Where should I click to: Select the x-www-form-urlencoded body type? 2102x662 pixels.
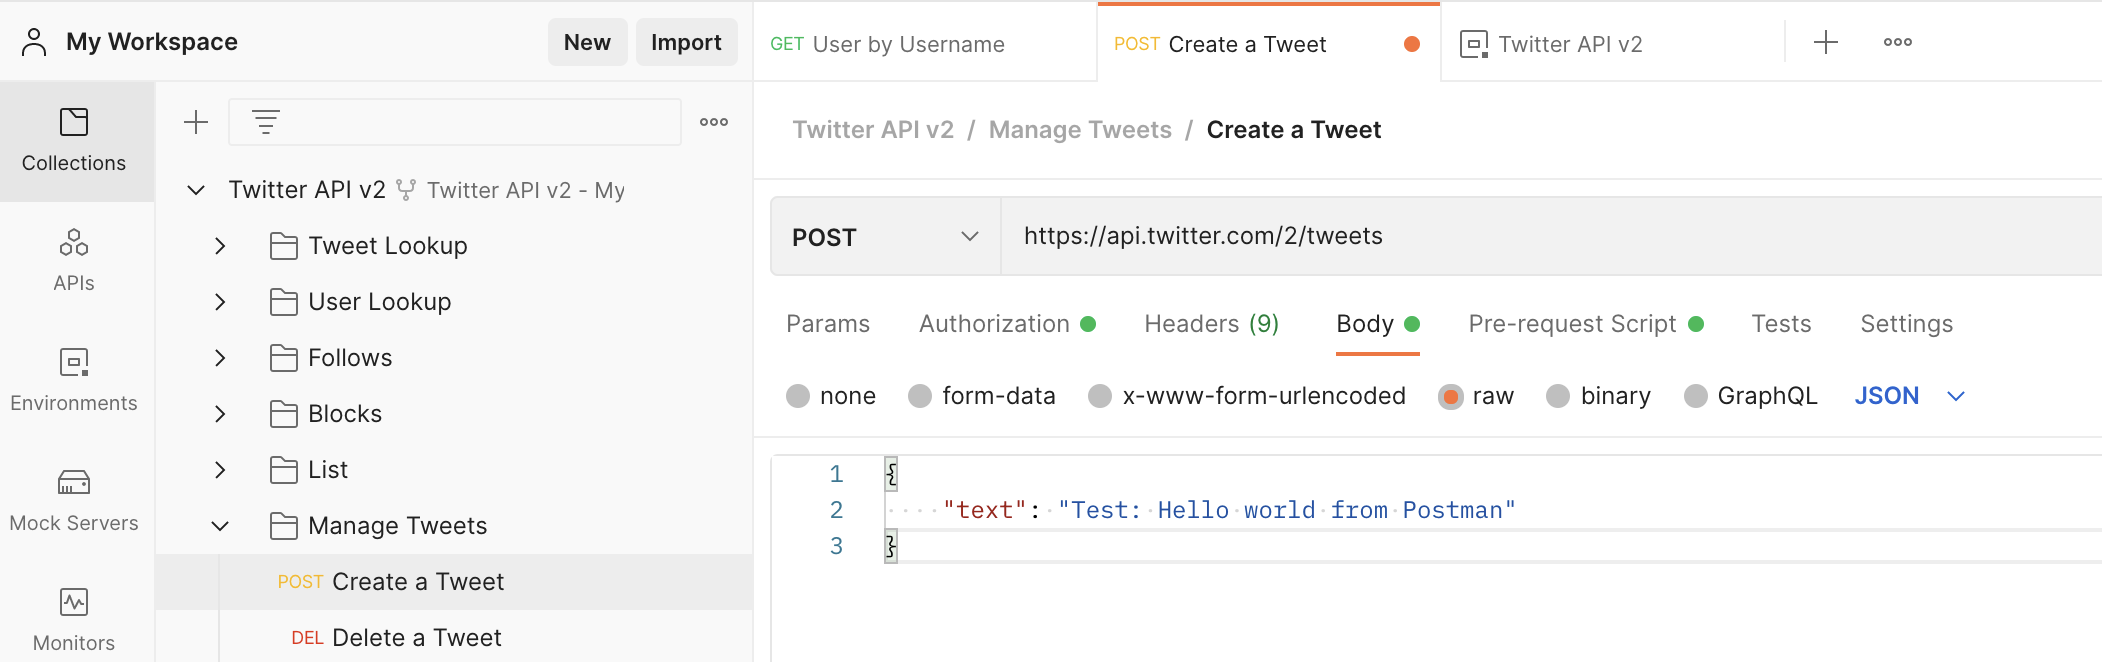[x=1100, y=396]
